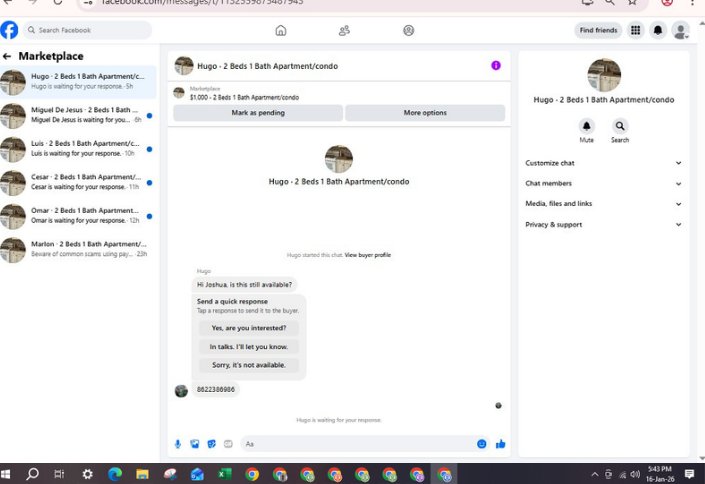Send a voice clip with microphone icon
The image size is (705, 484).
(178, 444)
